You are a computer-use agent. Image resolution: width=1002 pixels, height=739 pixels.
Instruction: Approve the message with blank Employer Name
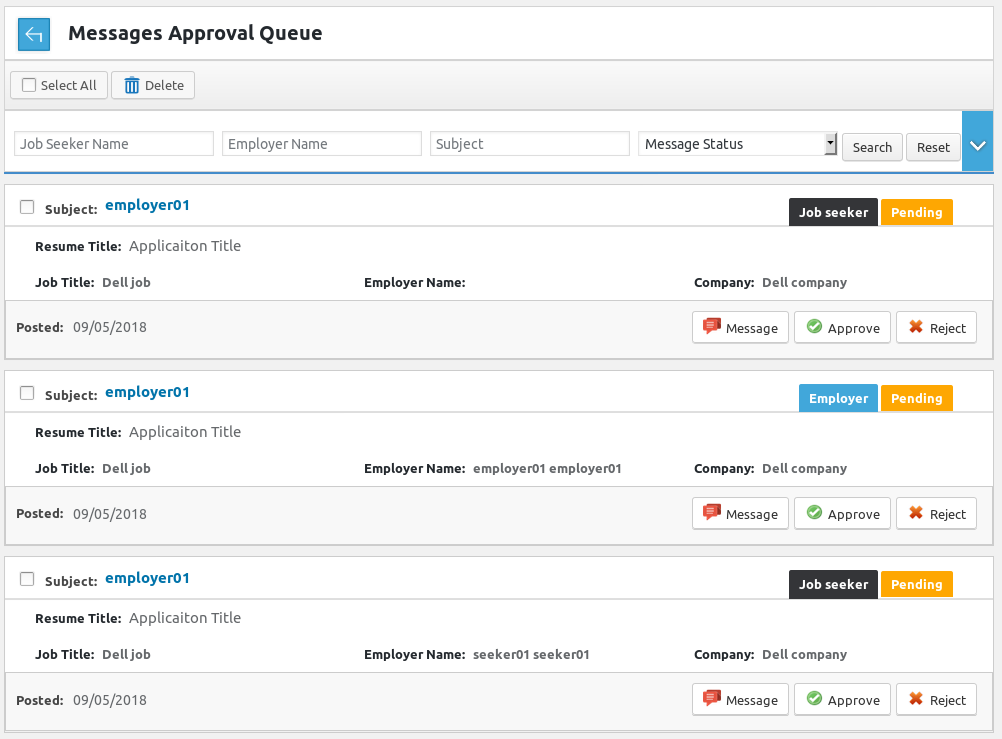coord(842,327)
